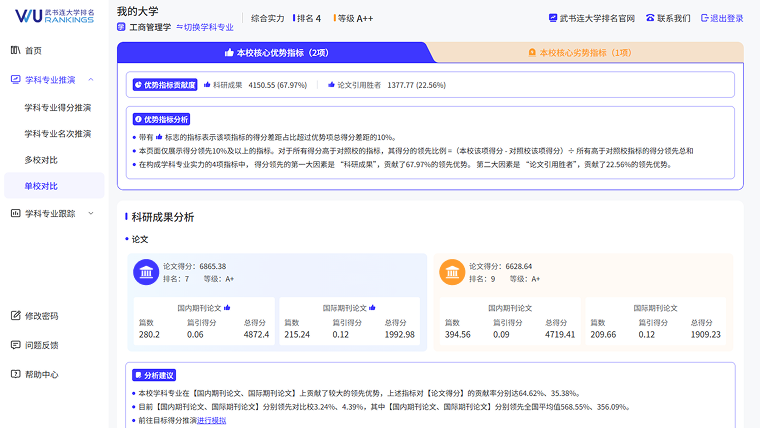This screenshot has width=760, height=428.
Task: Open 学科专业名次推演 page
Action: click(58, 134)
